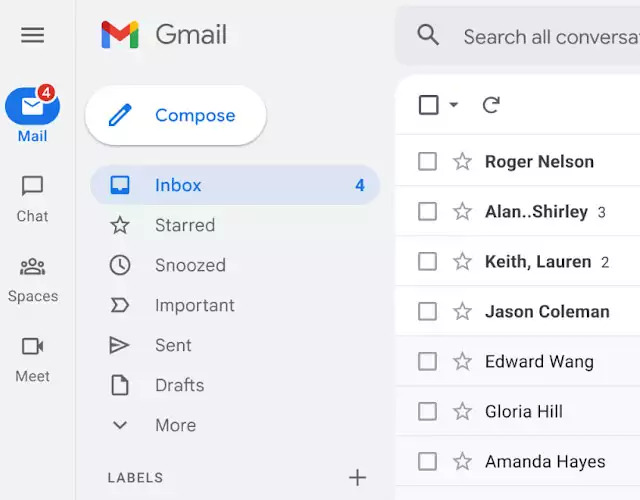Check the box for Roger Nelson email
Viewport: 640px width, 500px height.
(x=428, y=162)
